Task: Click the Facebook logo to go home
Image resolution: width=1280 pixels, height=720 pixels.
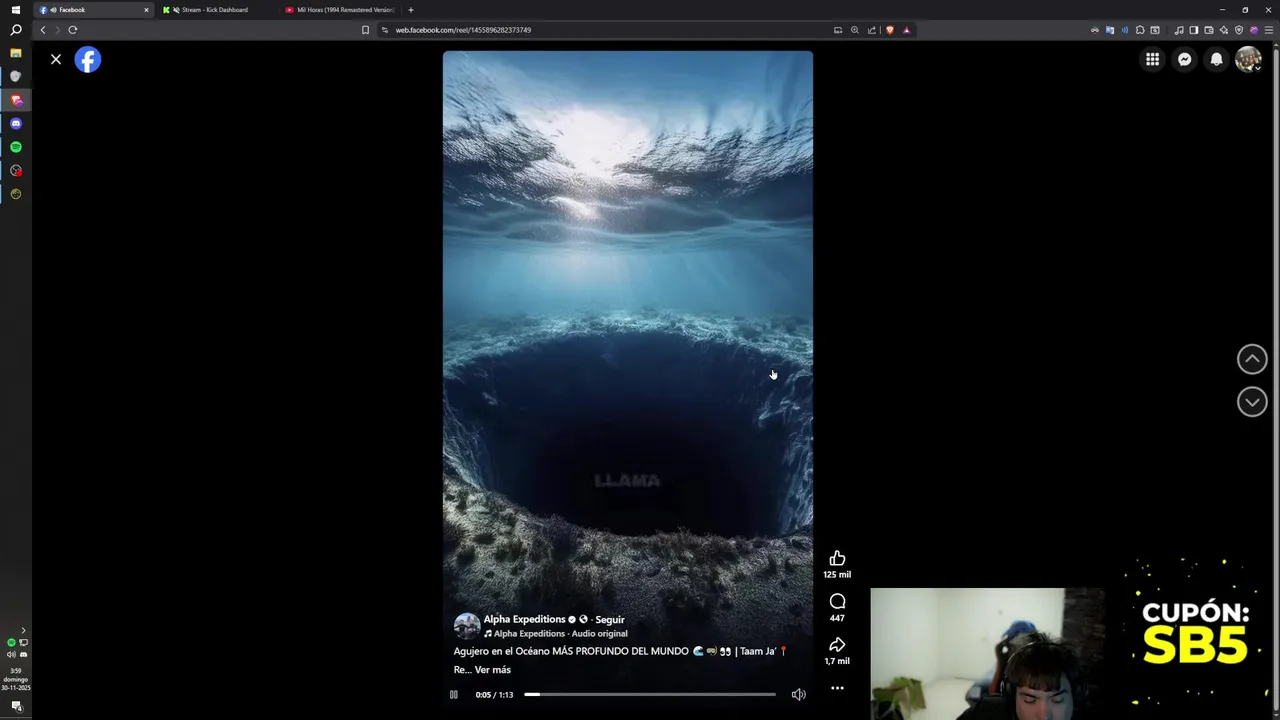Action: (x=88, y=60)
